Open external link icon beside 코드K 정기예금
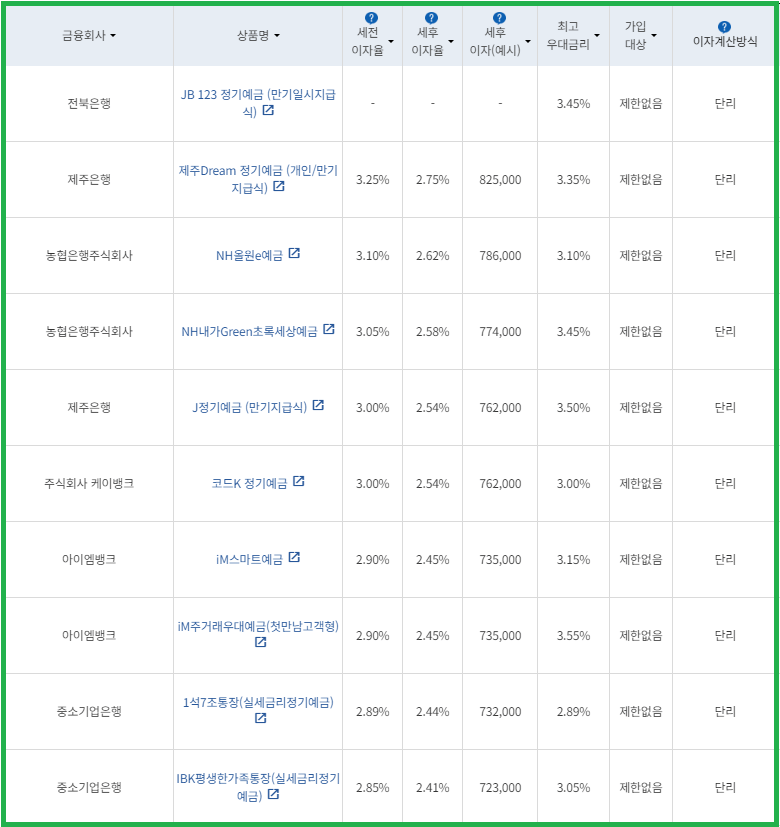The image size is (780, 827). click(x=298, y=482)
